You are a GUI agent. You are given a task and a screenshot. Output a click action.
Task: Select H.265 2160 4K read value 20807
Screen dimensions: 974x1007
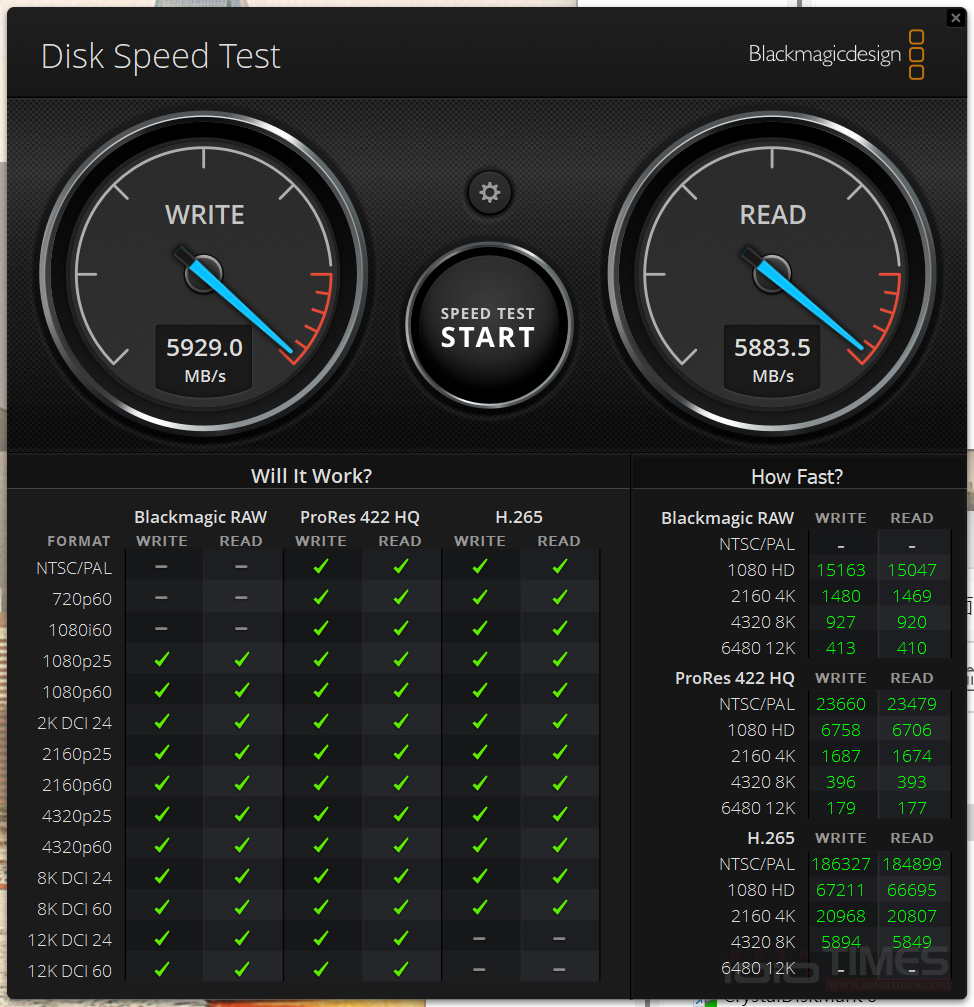click(912, 916)
